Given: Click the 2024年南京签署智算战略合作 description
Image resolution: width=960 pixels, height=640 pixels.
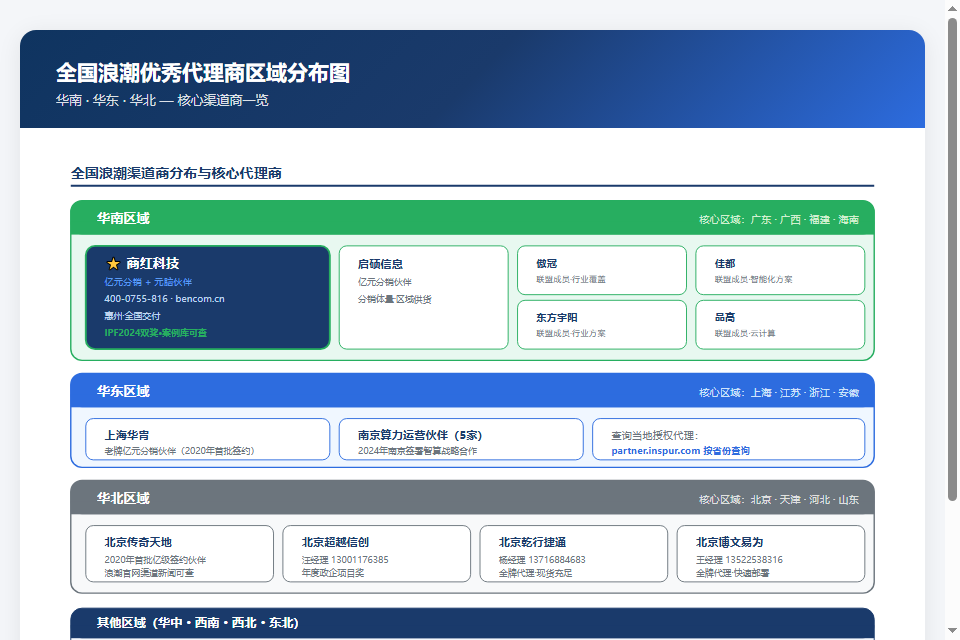Looking at the screenshot, I should pos(418,451).
